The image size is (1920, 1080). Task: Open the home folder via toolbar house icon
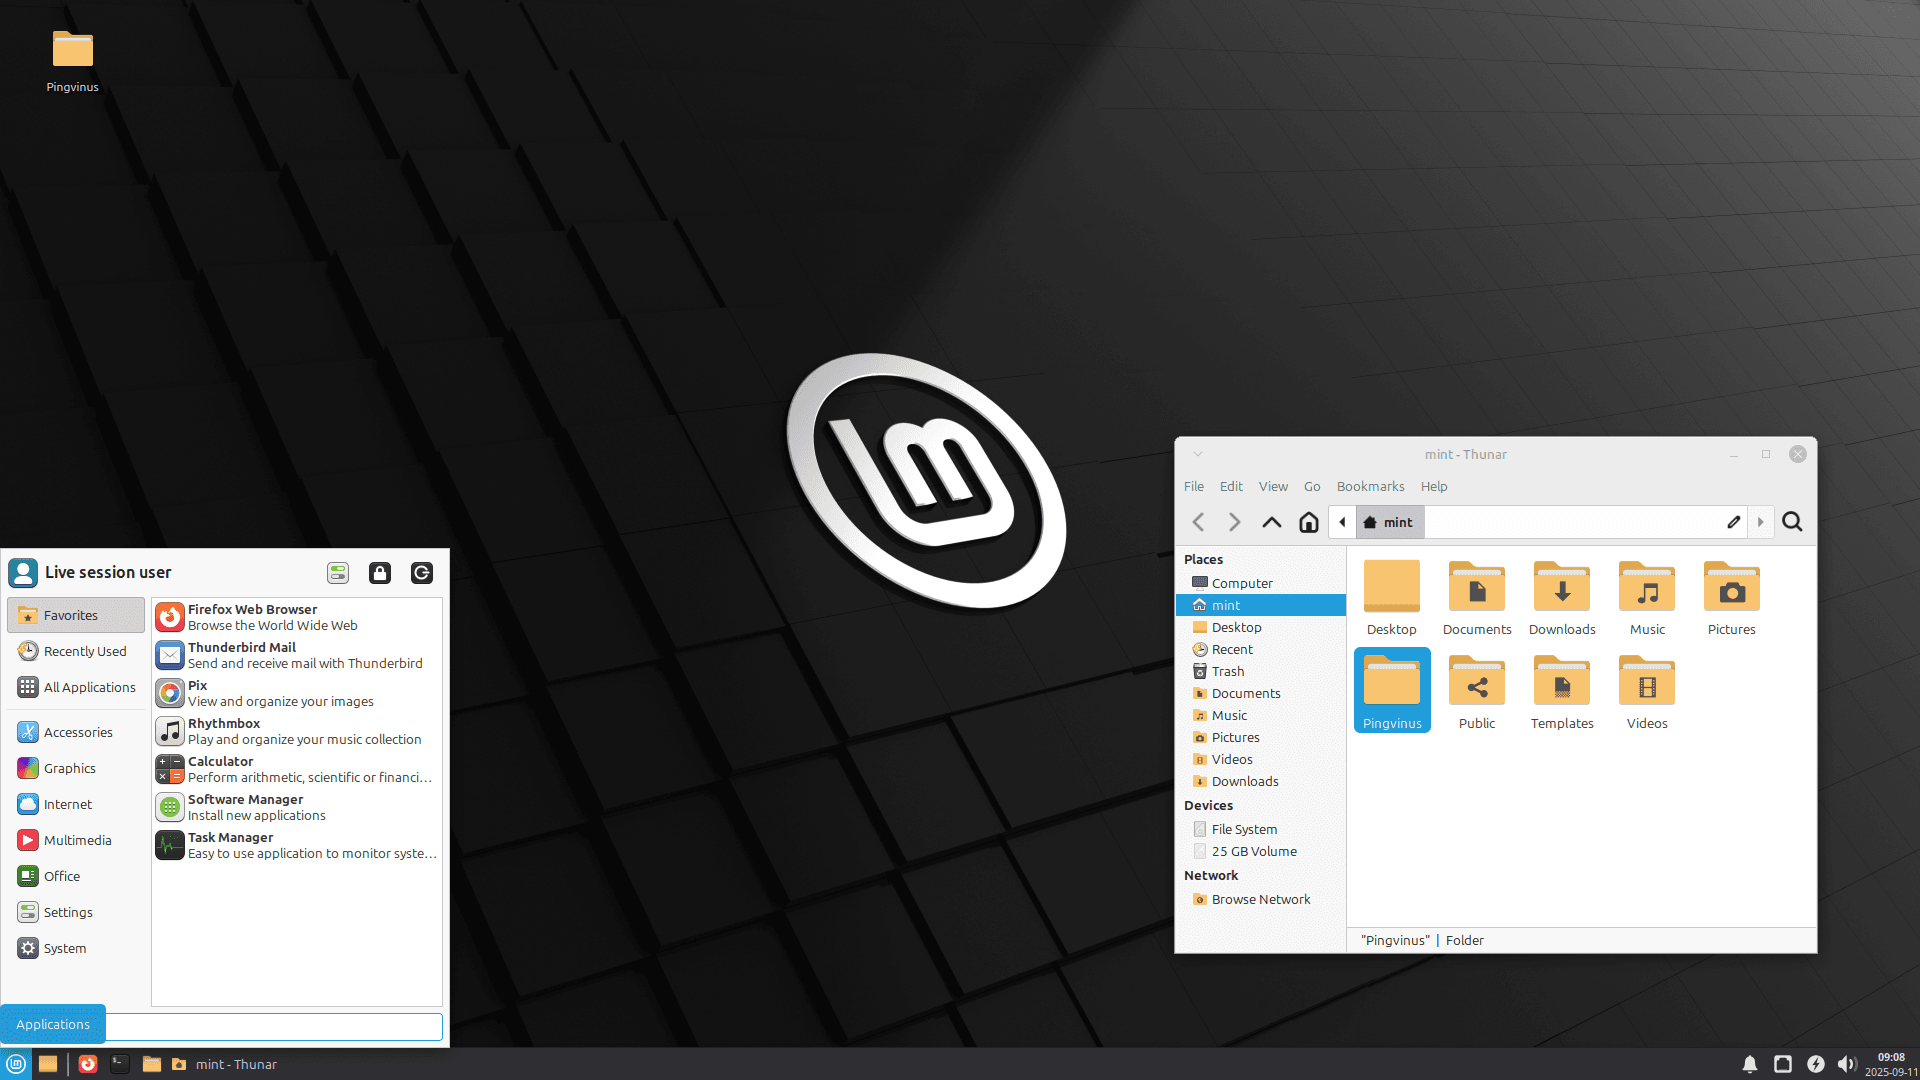1308,521
